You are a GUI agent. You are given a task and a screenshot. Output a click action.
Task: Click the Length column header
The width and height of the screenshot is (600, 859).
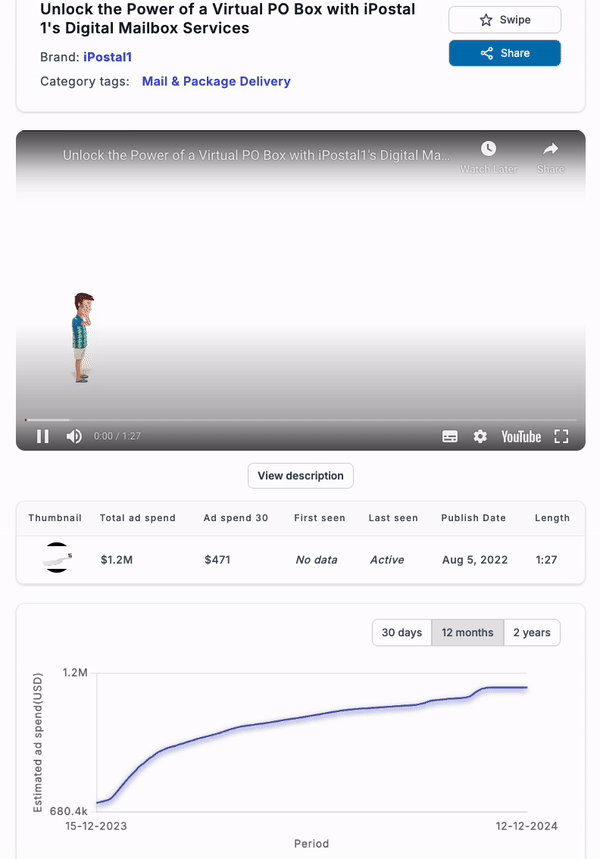[x=552, y=518]
